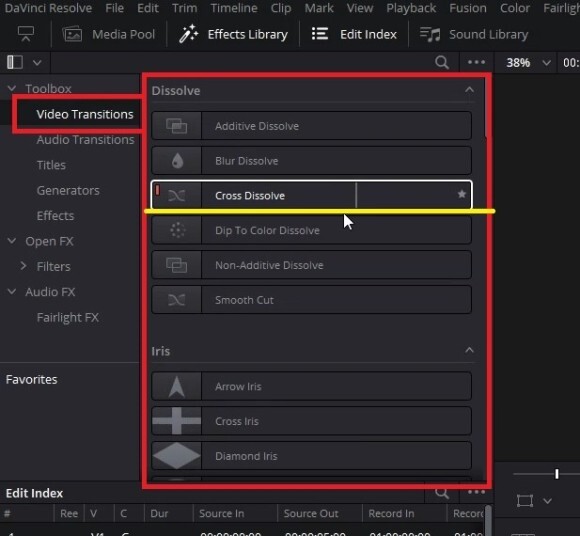Open Effects Library options (three dots)
Image resolution: width=580 pixels, height=536 pixels.
click(x=476, y=62)
